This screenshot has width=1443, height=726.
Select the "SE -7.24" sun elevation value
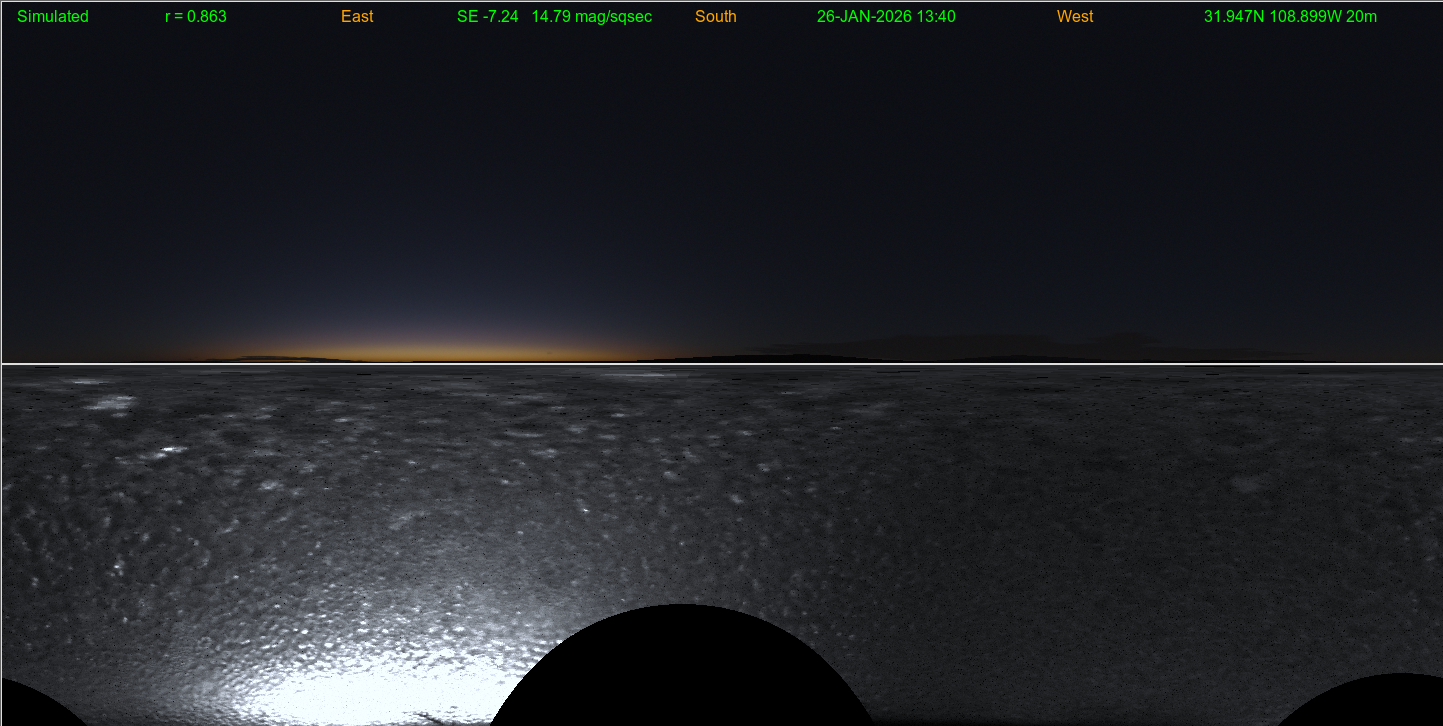[487, 17]
